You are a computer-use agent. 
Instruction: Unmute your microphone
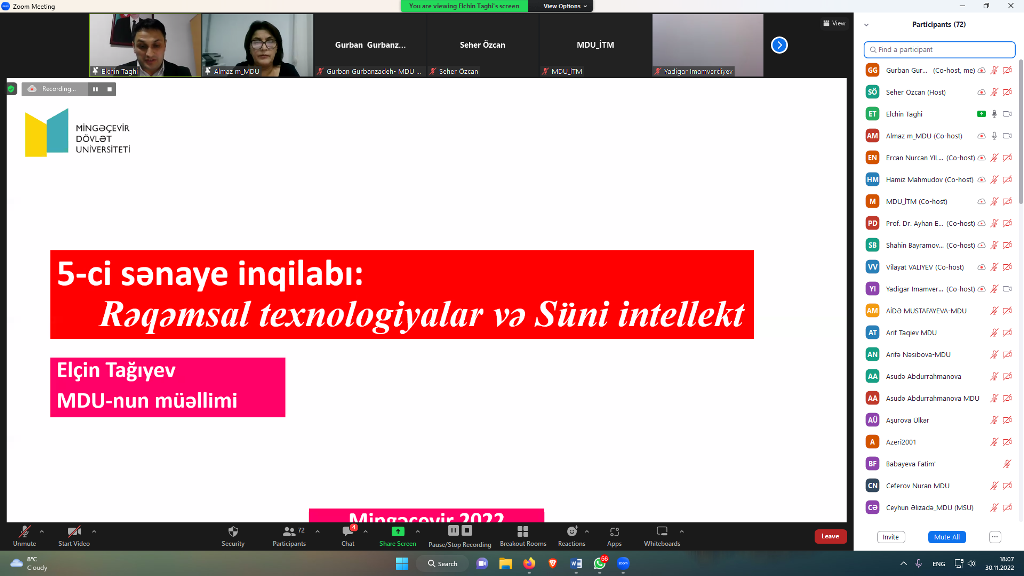[23, 531]
